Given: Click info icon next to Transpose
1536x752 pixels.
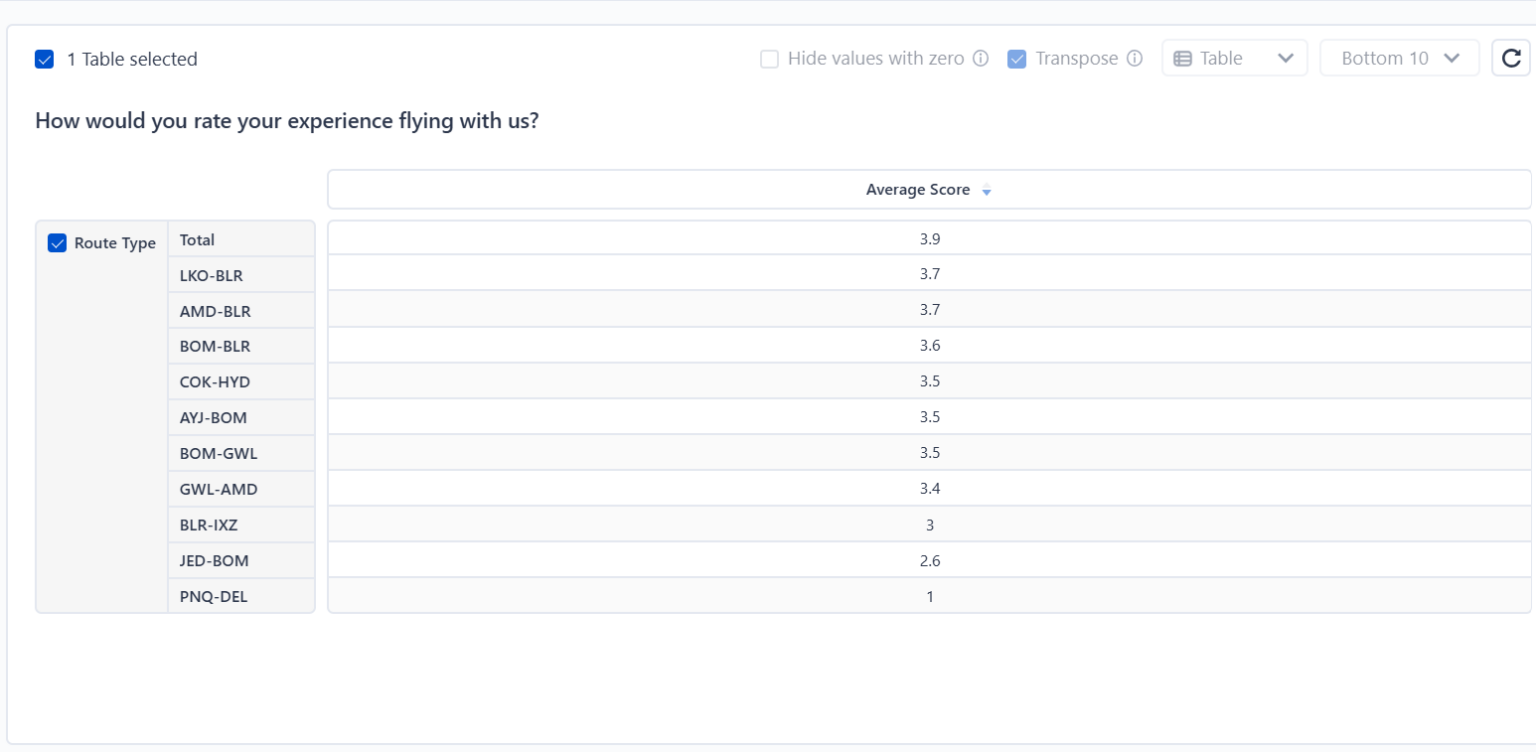Looking at the screenshot, I should pyautogui.click(x=1135, y=58).
